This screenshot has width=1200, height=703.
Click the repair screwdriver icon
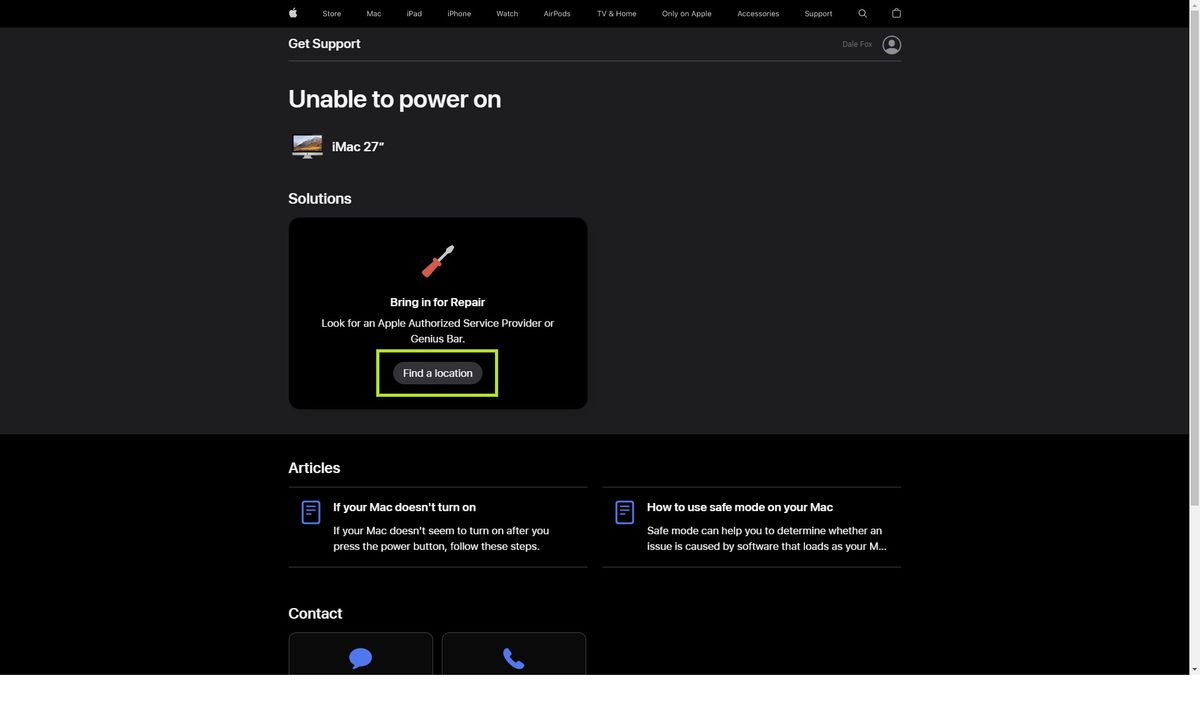(x=437, y=261)
